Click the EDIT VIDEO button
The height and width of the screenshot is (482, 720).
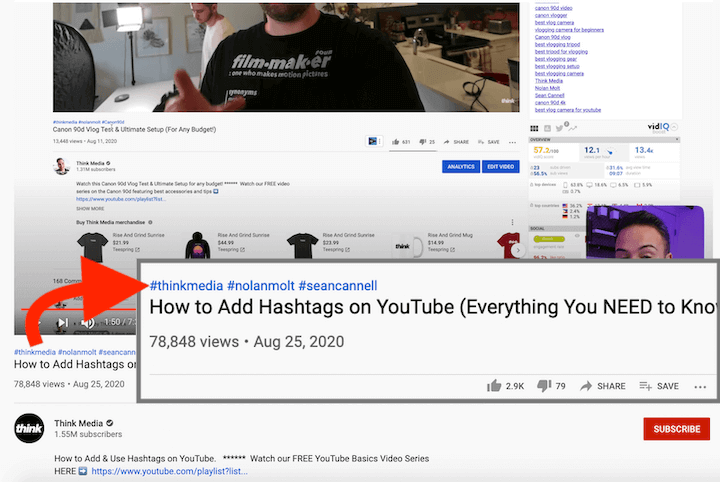pos(501,167)
